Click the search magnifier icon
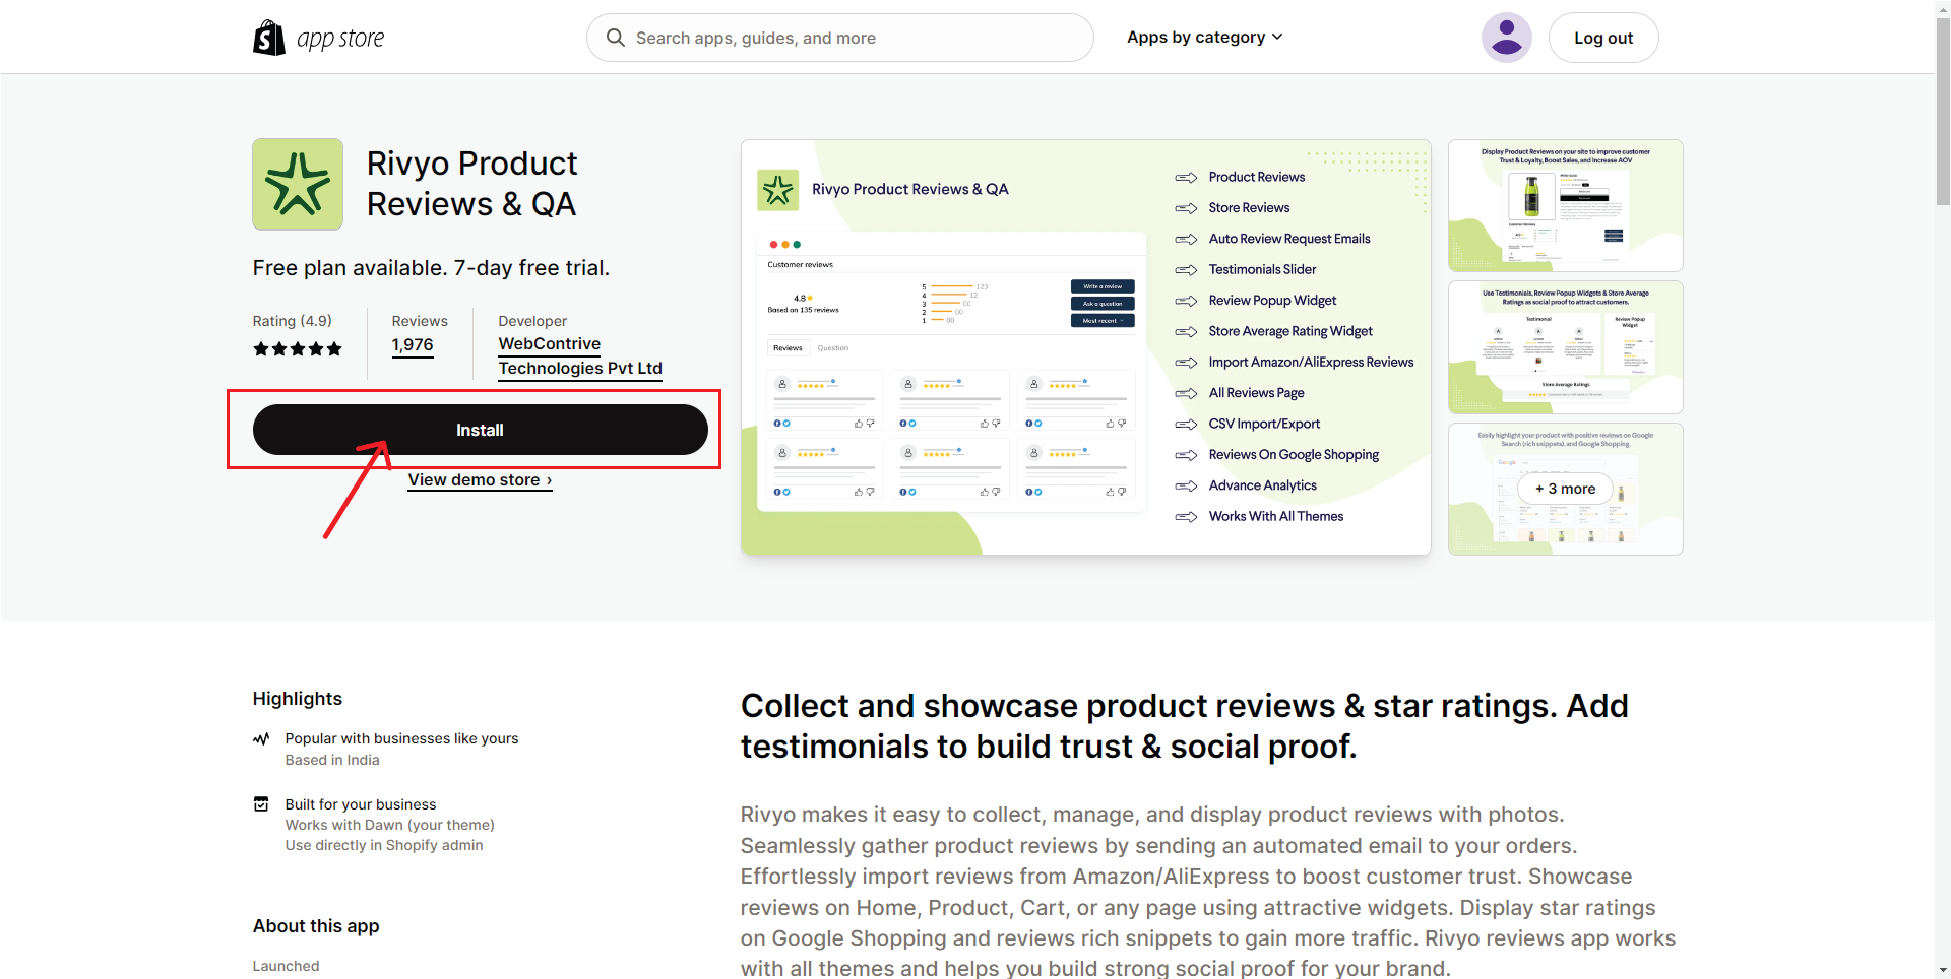Viewport: 1951px width, 979px height. (x=616, y=38)
